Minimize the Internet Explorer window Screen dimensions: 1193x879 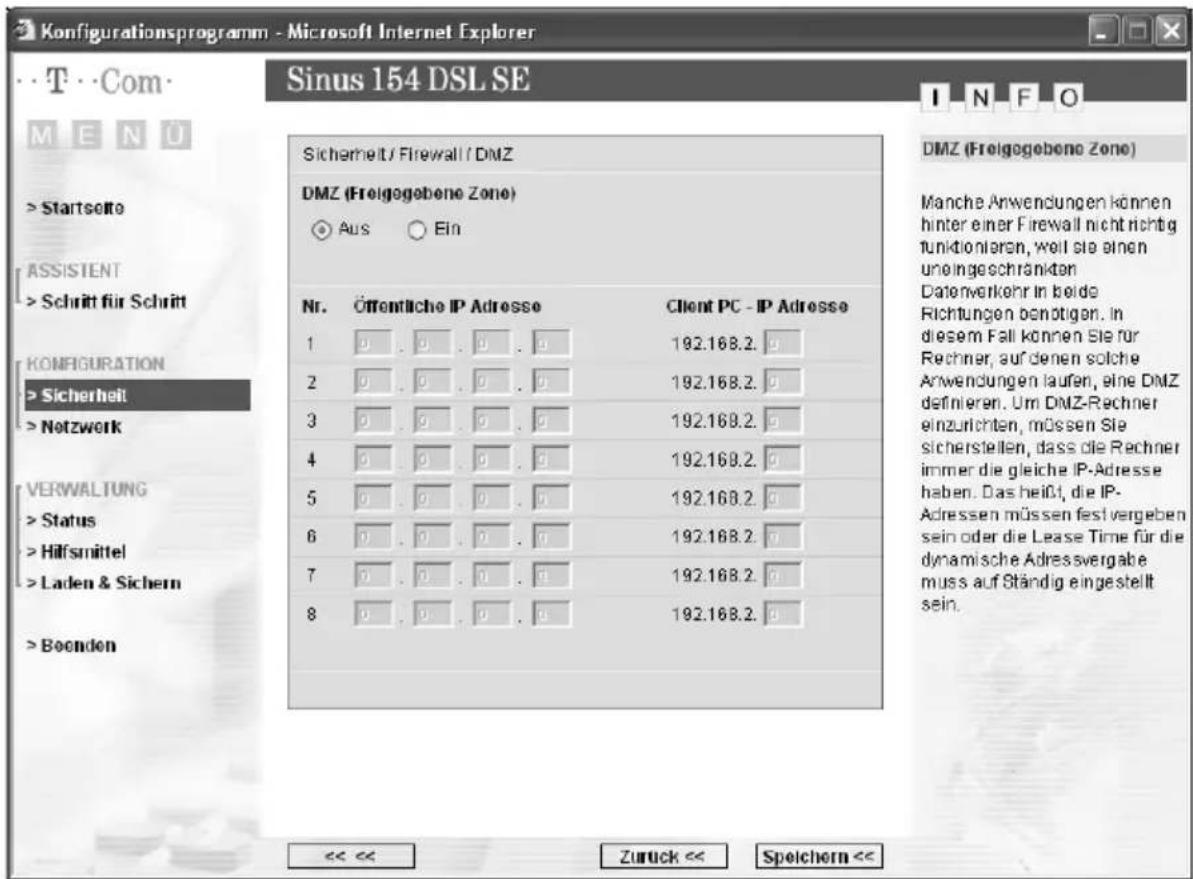tap(1102, 32)
